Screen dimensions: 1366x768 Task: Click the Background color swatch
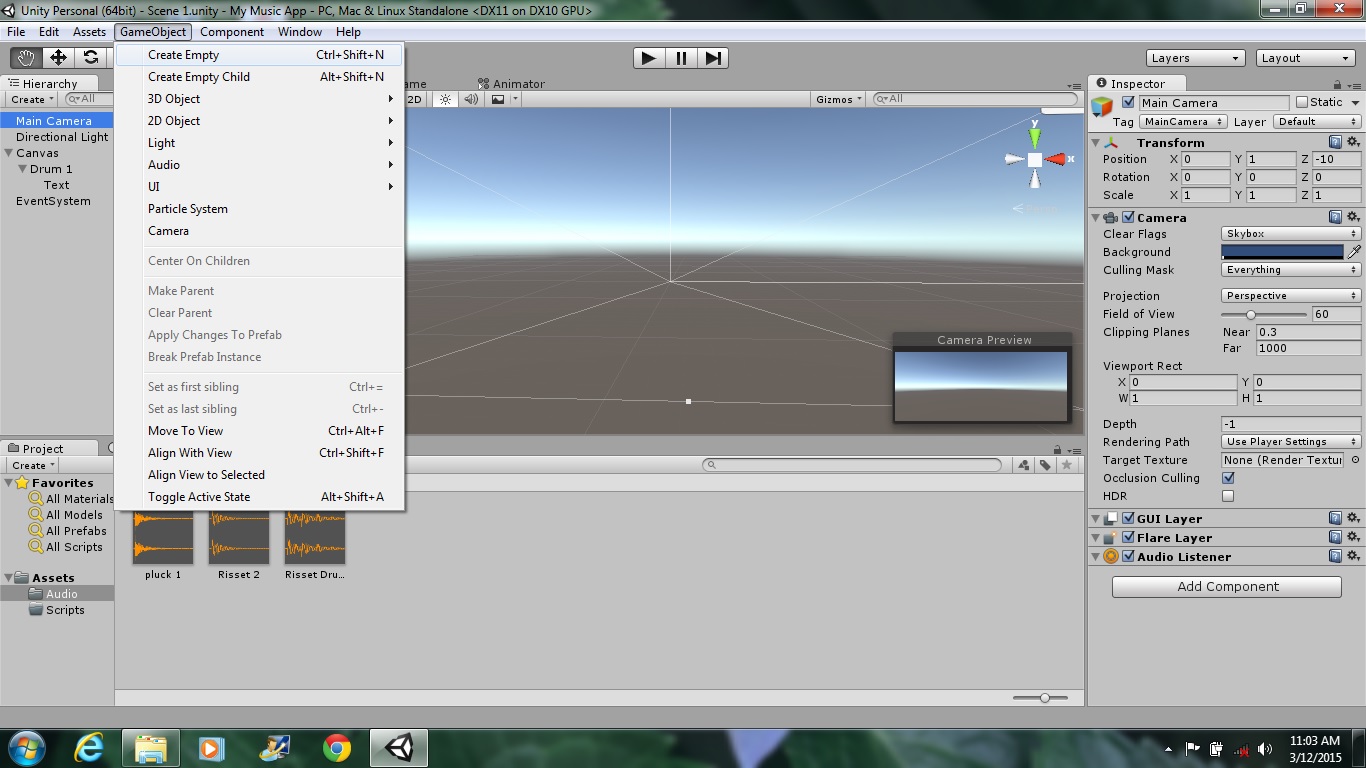[x=1283, y=252]
